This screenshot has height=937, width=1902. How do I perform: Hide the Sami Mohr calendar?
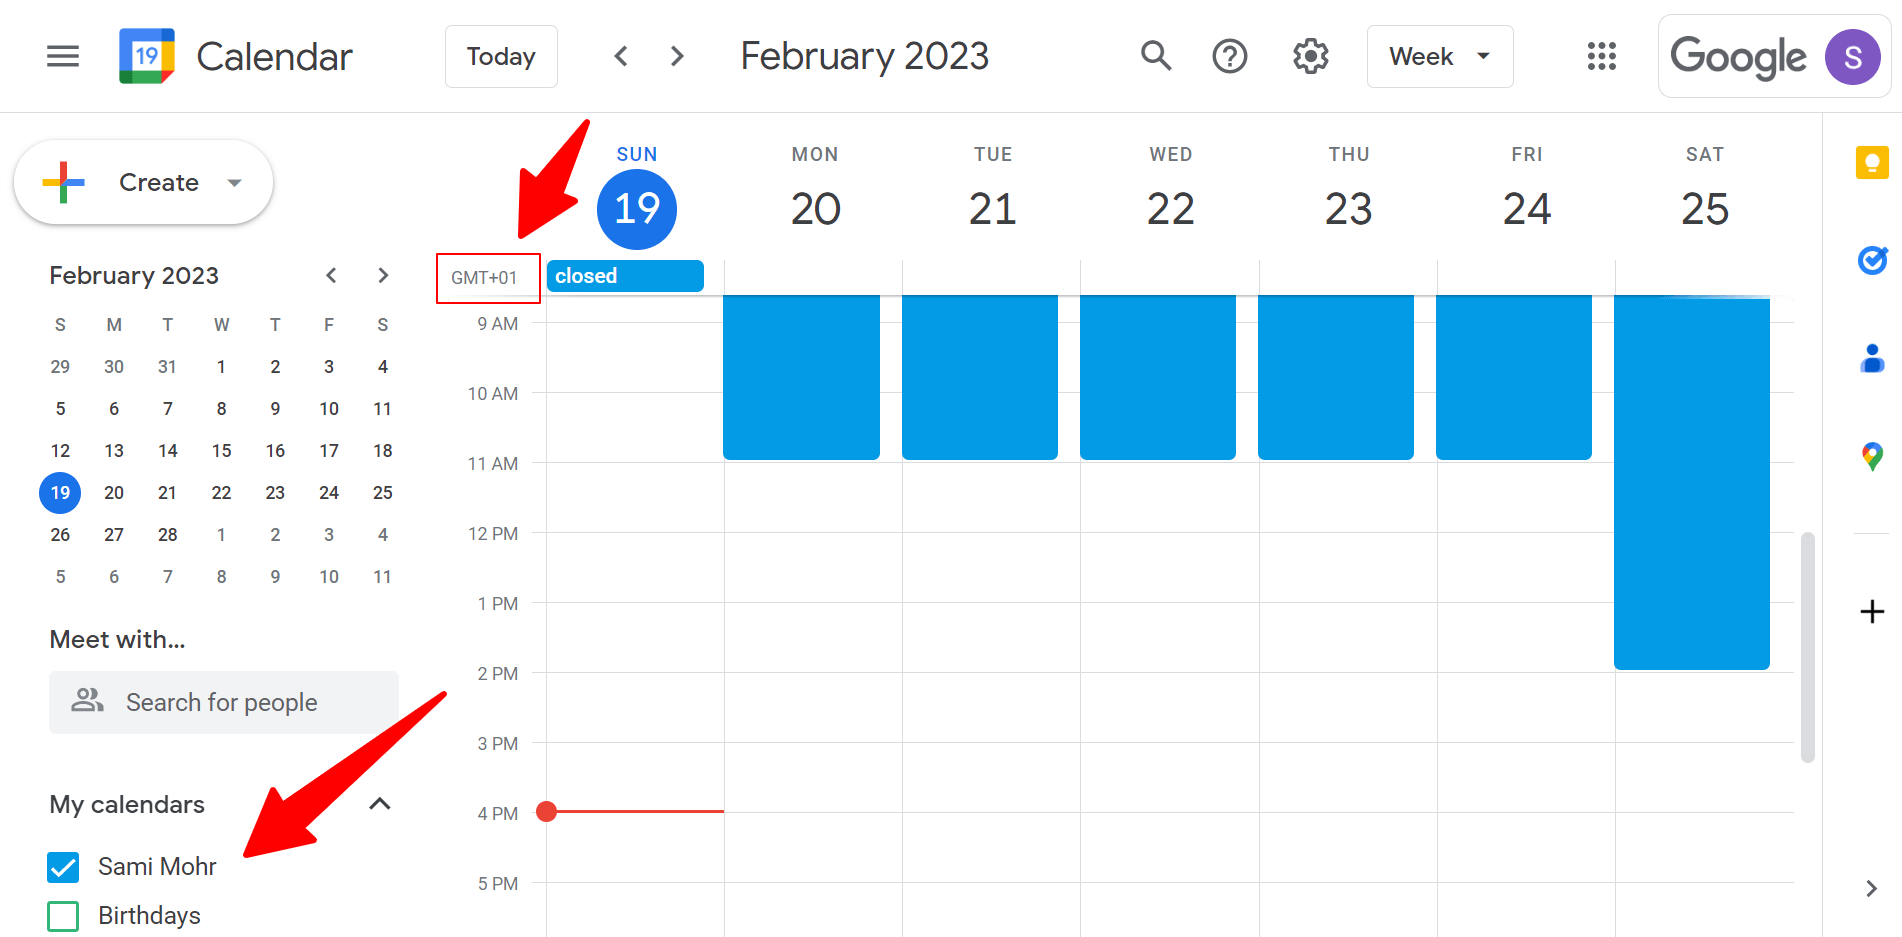62,866
